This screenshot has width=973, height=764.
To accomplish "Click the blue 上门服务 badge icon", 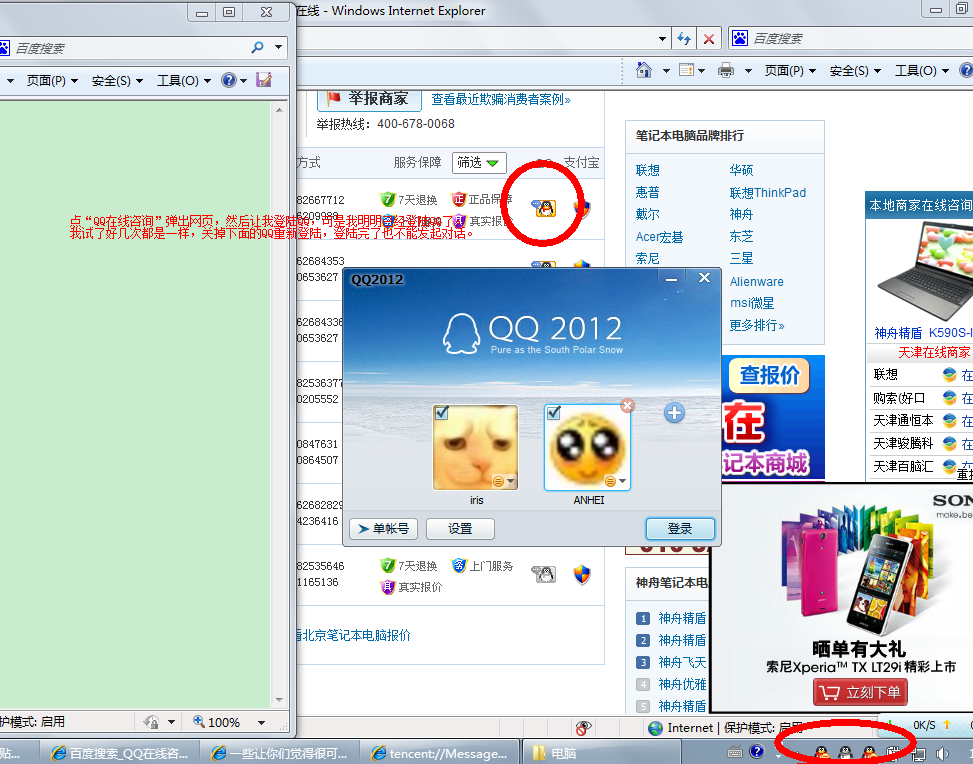I will tap(459, 565).
